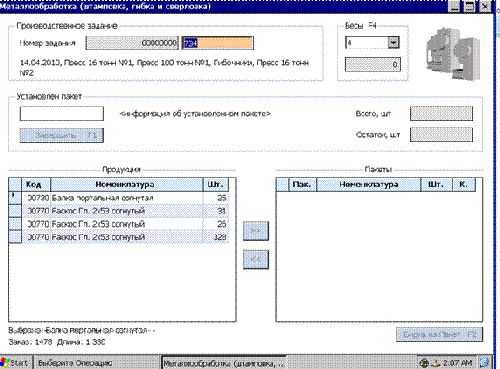
Task: Click the Бирка на Пакет F2 button
Action: tap(439, 334)
